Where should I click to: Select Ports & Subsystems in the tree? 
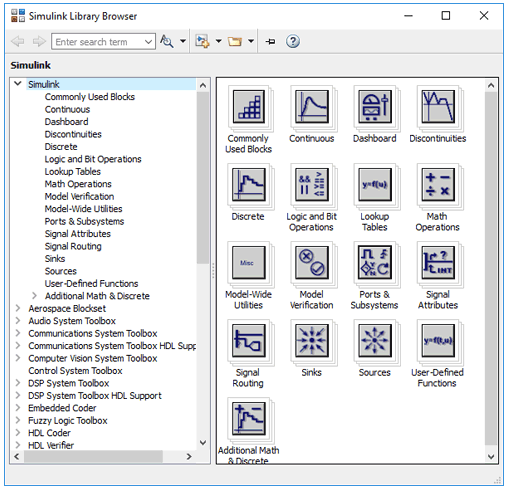click(84, 221)
